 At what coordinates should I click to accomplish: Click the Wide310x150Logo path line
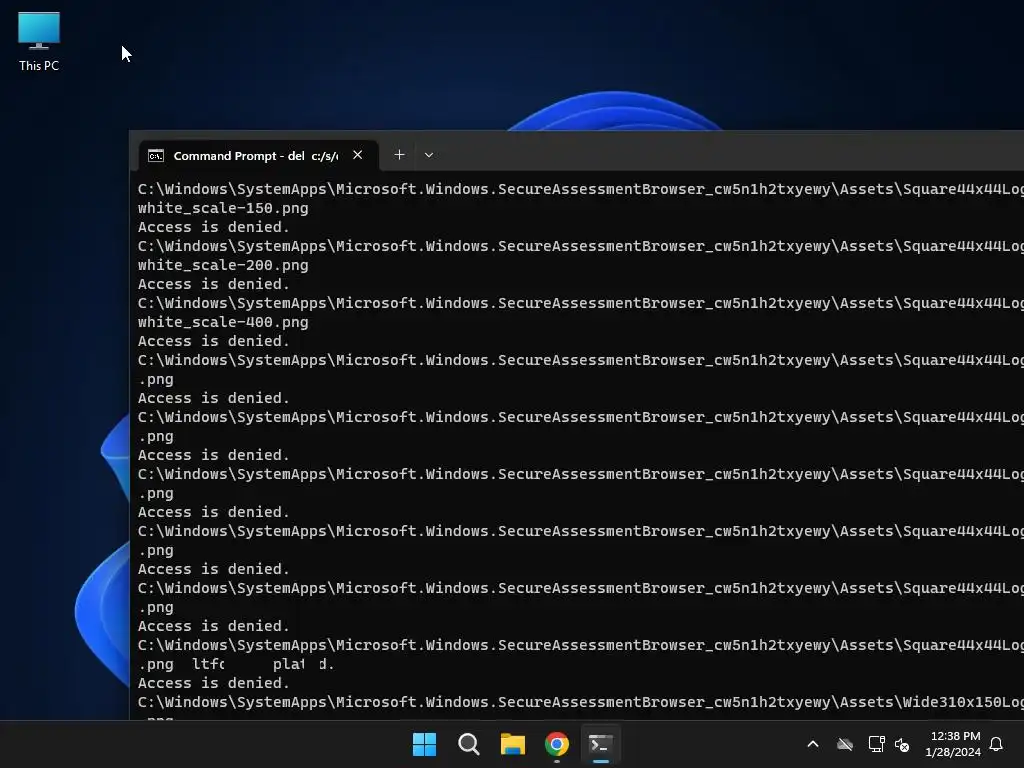click(x=581, y=702)
